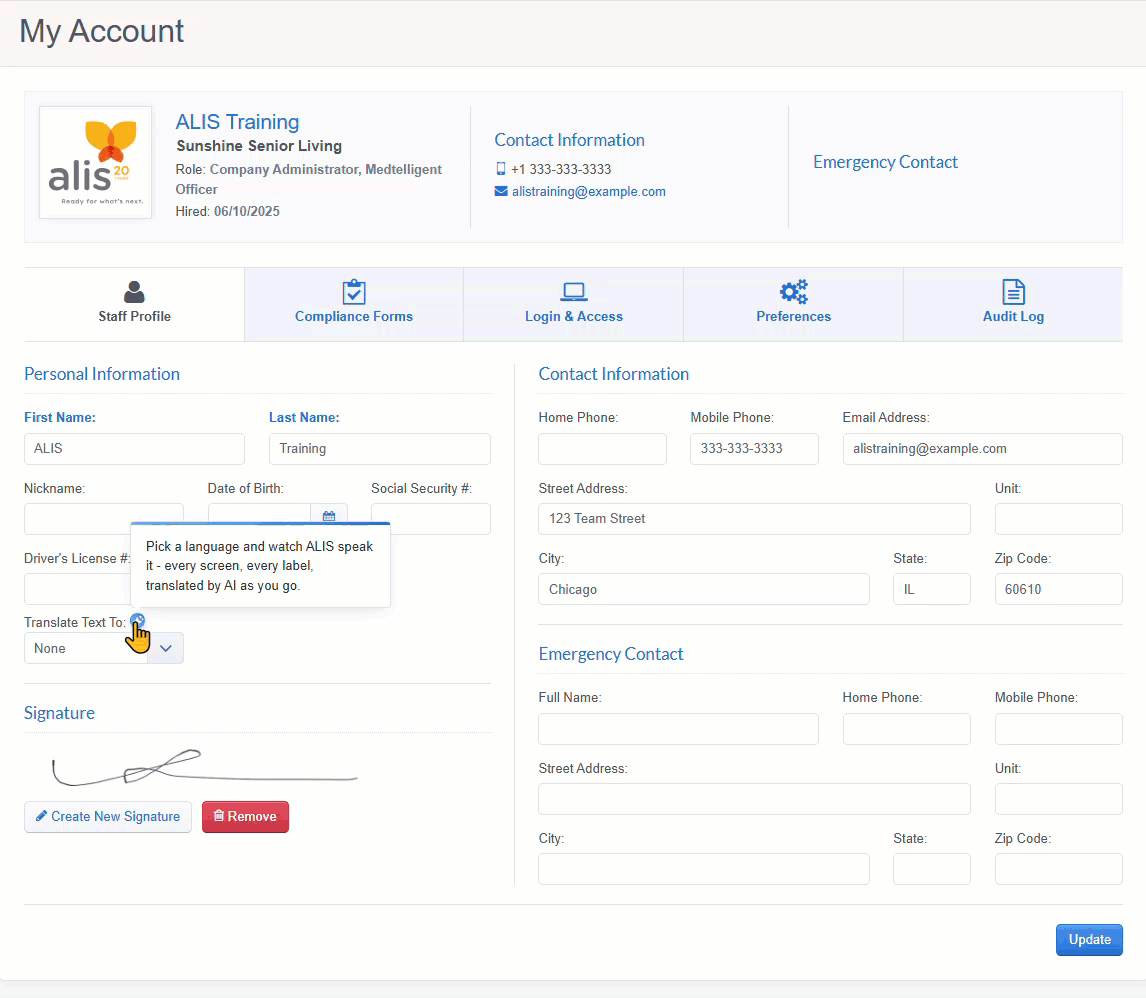The image size is (1146, 998).
Task: Click the Emergency Contact Full Name field
Action: point(678,729)
